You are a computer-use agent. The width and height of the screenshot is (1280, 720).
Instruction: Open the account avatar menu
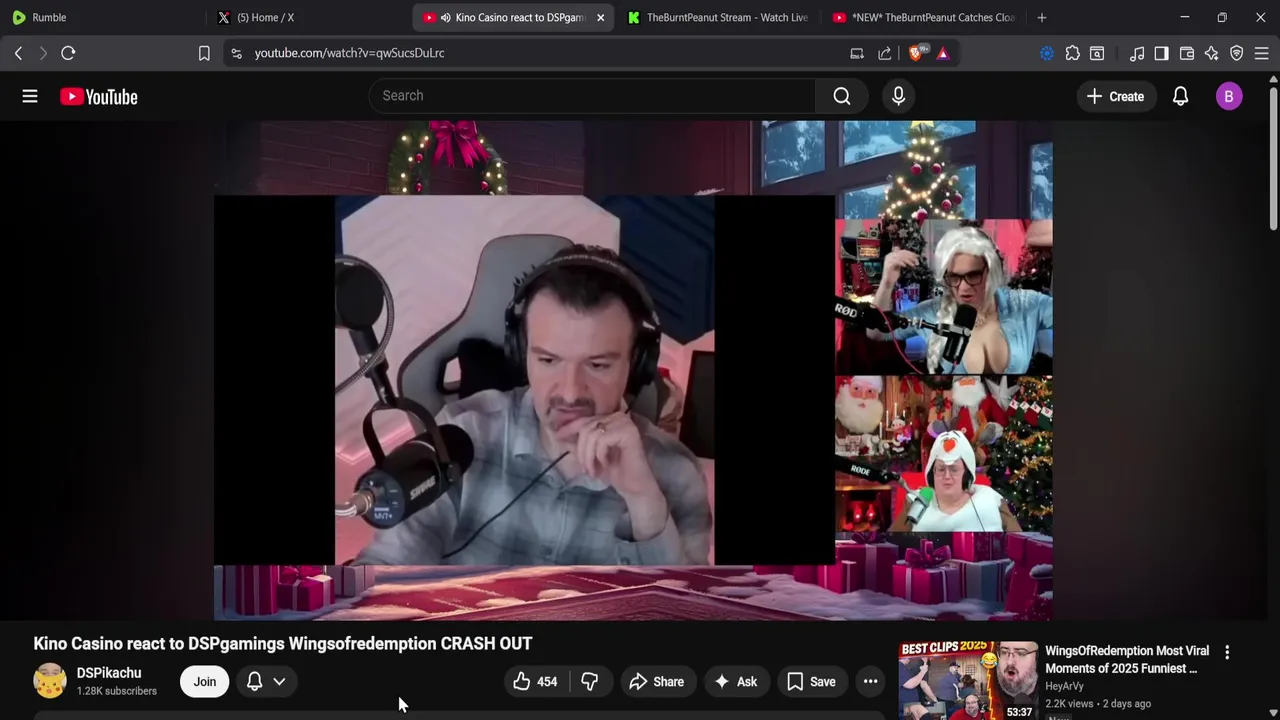click(x=1229, y=96)
